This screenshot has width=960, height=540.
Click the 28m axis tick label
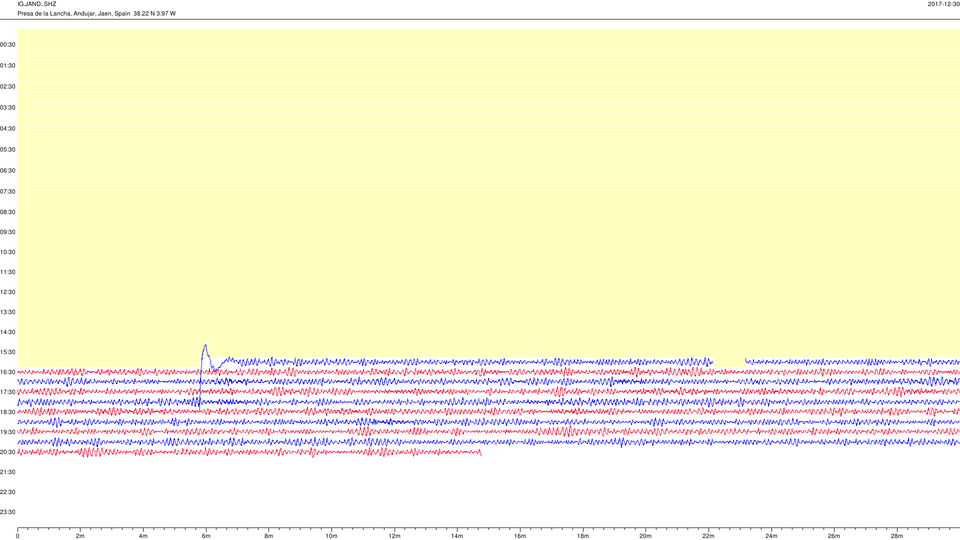(x=896, y=536)
